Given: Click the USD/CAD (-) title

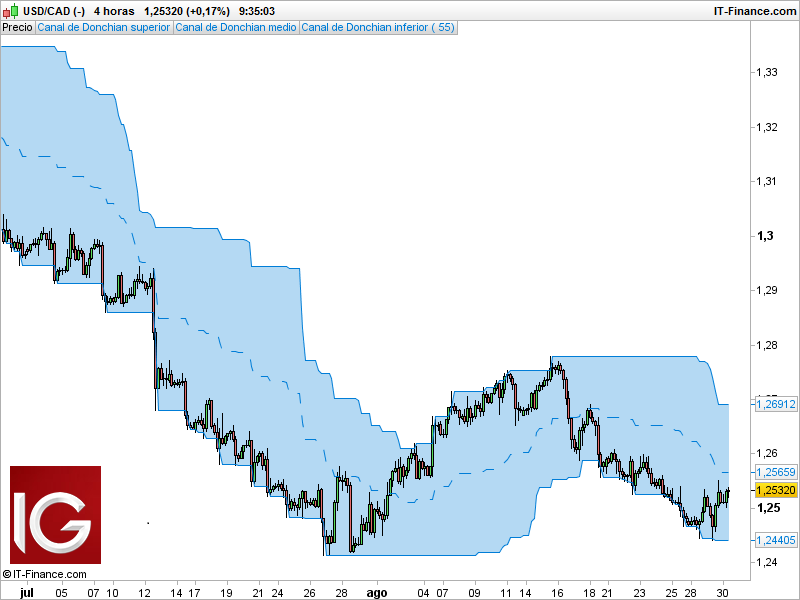Looking at the screenshot, I should tap(54, 11).
